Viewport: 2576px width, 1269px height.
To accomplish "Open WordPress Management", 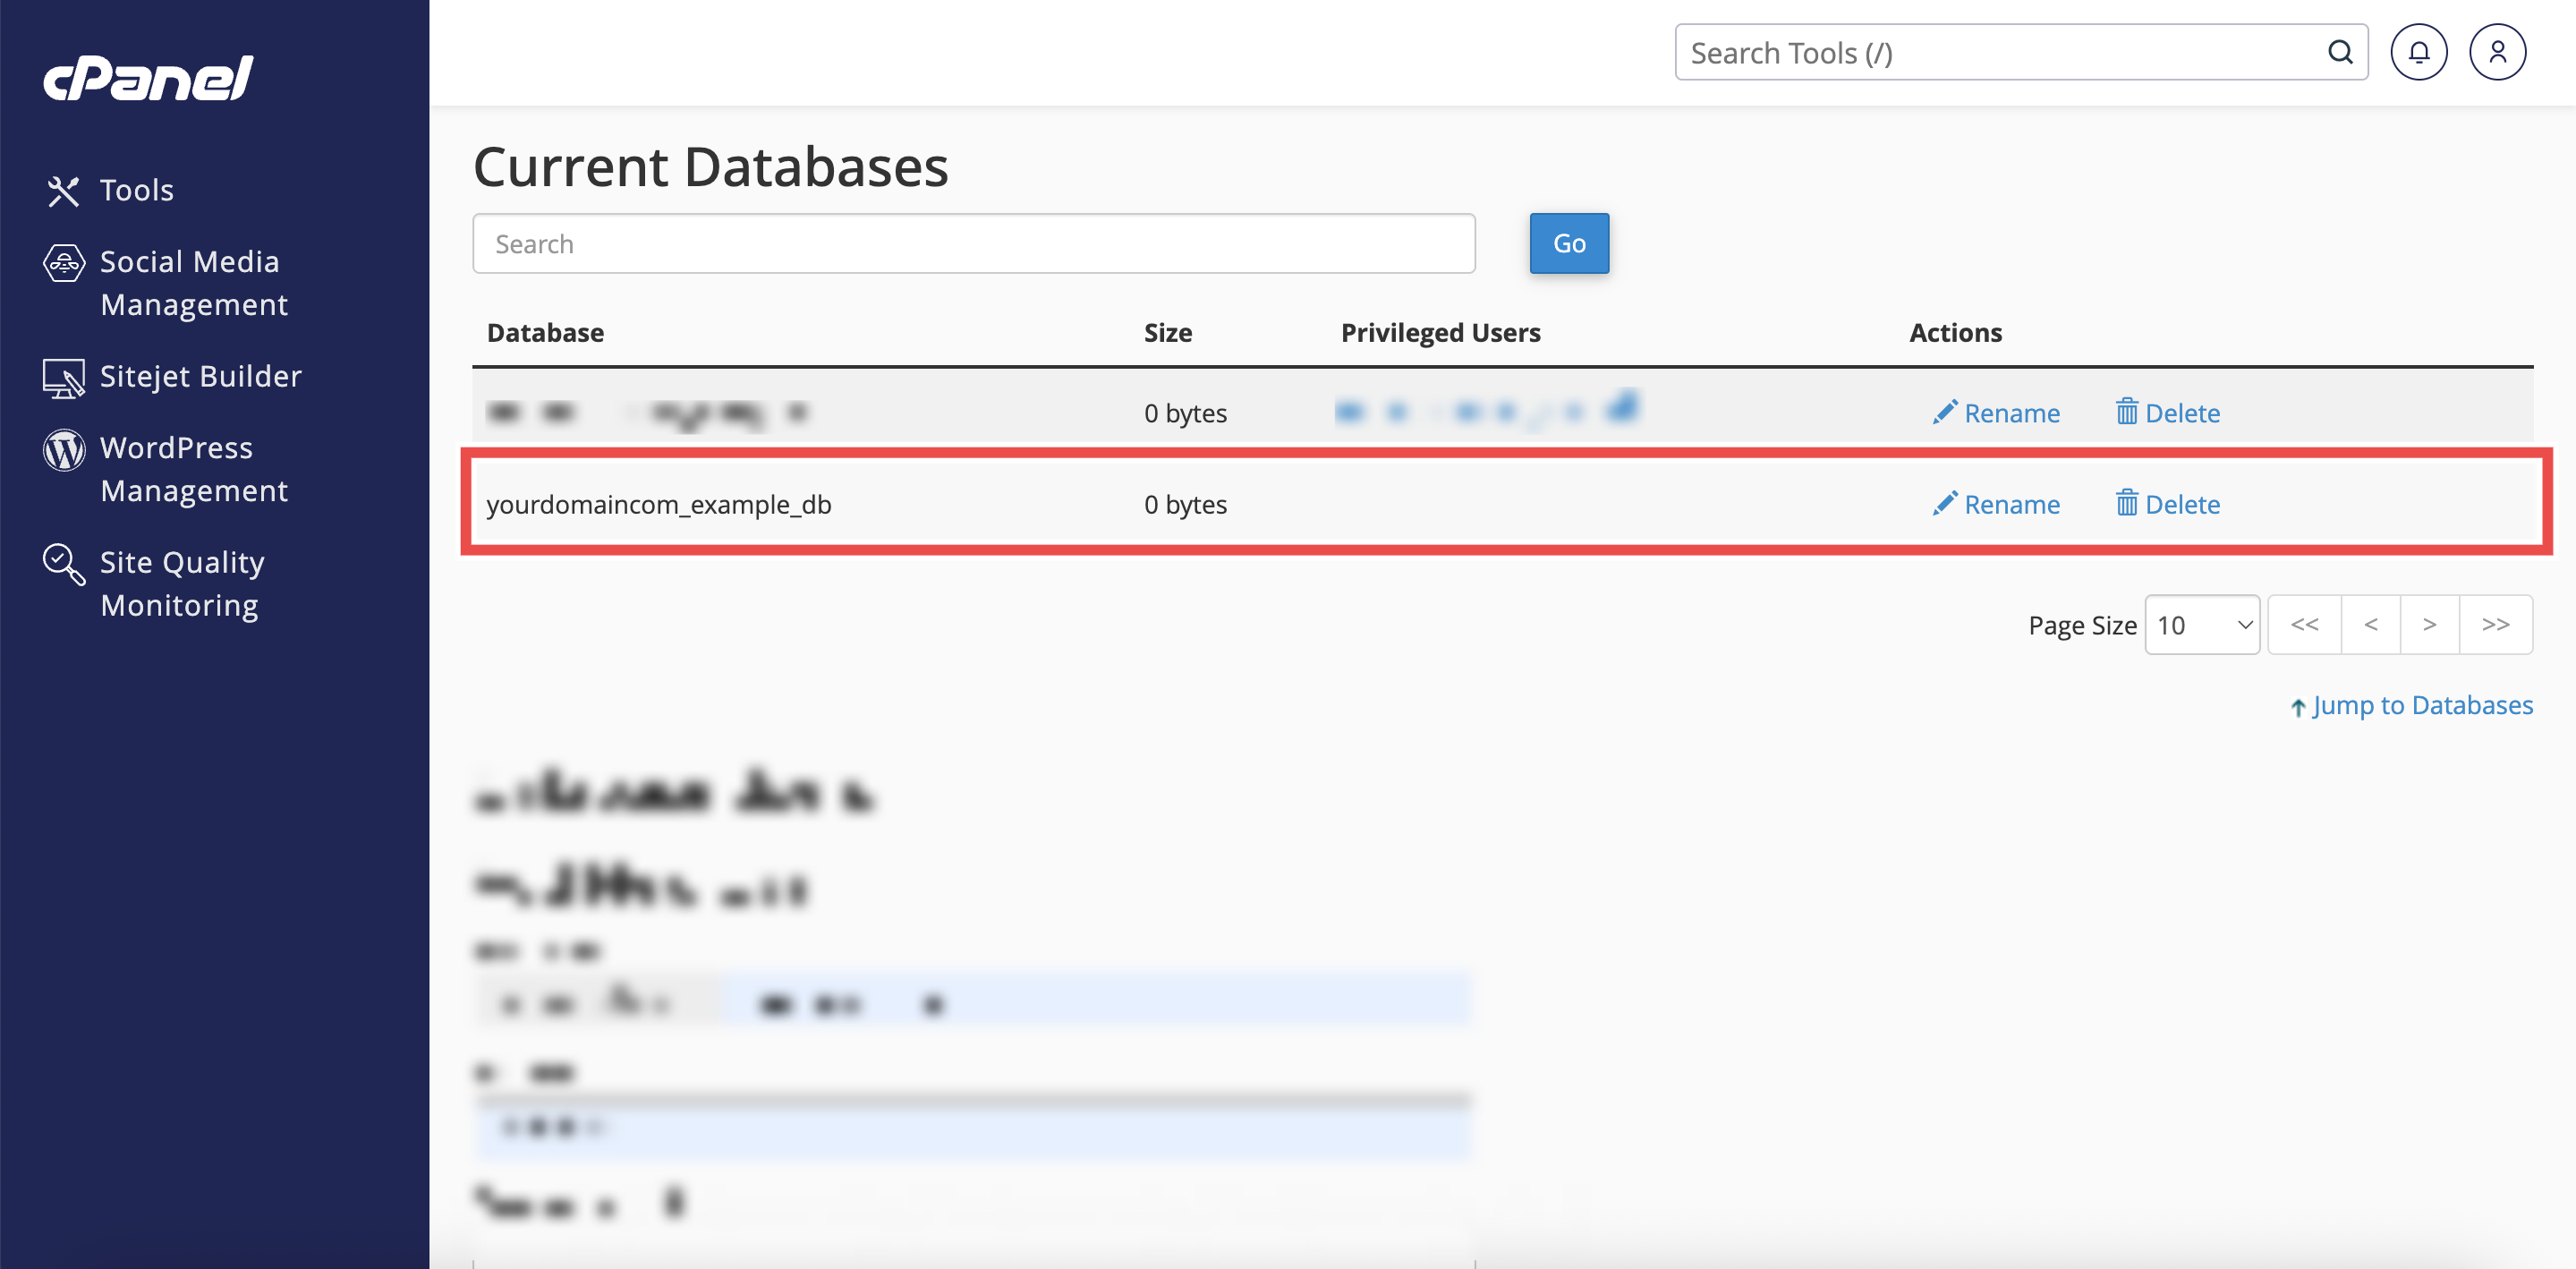I will point(194,469).
